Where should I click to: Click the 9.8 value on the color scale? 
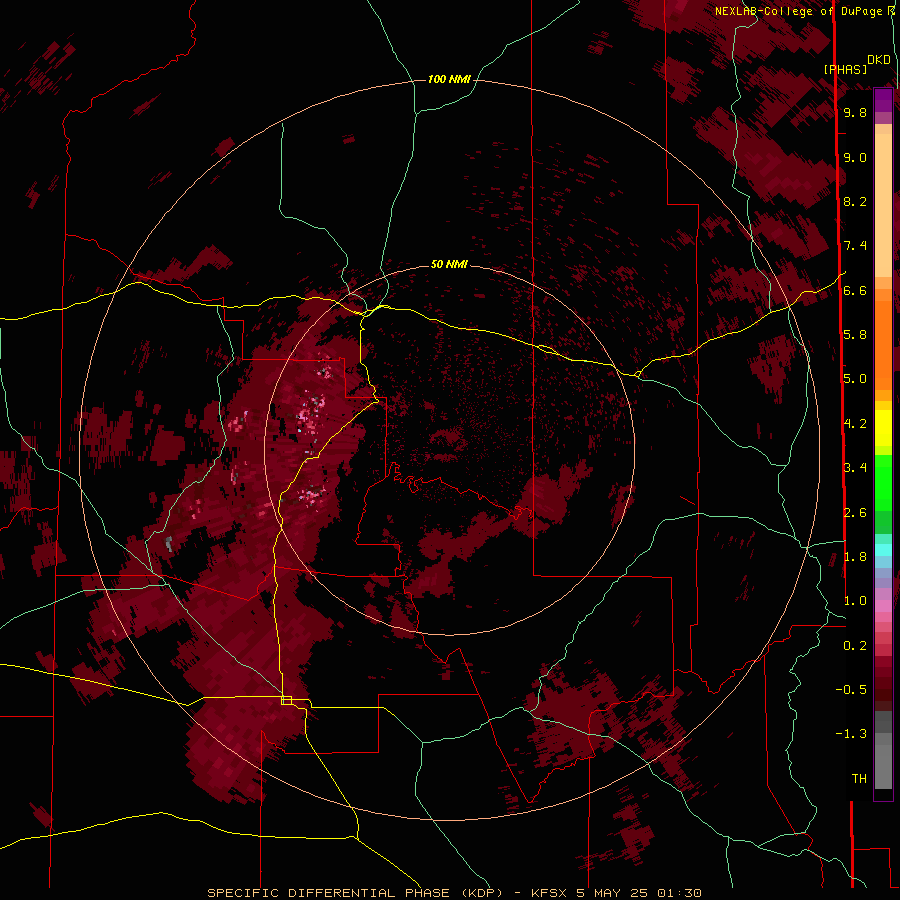[855, 112]
